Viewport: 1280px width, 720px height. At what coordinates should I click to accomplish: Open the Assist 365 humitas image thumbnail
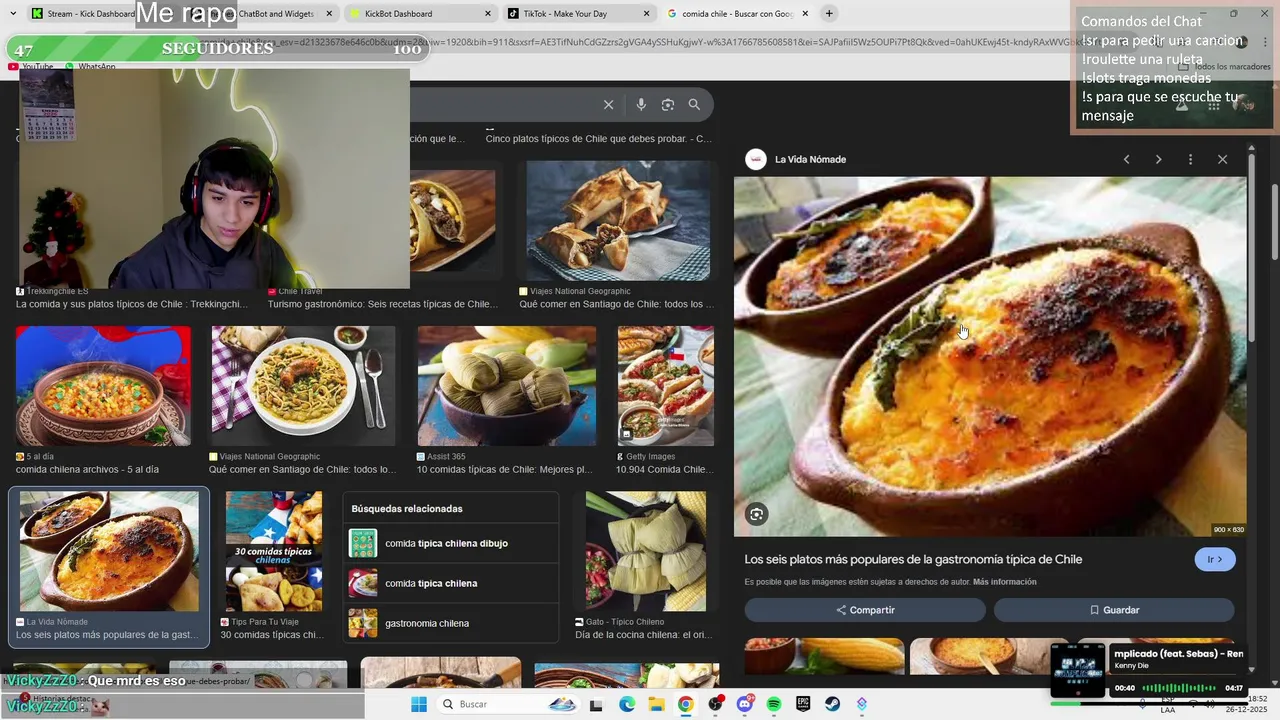click(506, 386)
